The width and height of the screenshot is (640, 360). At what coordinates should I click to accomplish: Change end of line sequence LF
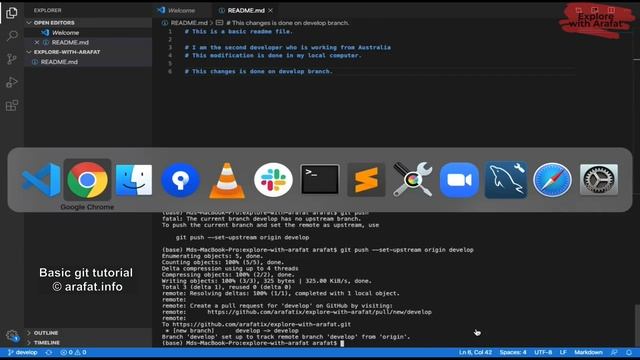(x=563, y=352)
